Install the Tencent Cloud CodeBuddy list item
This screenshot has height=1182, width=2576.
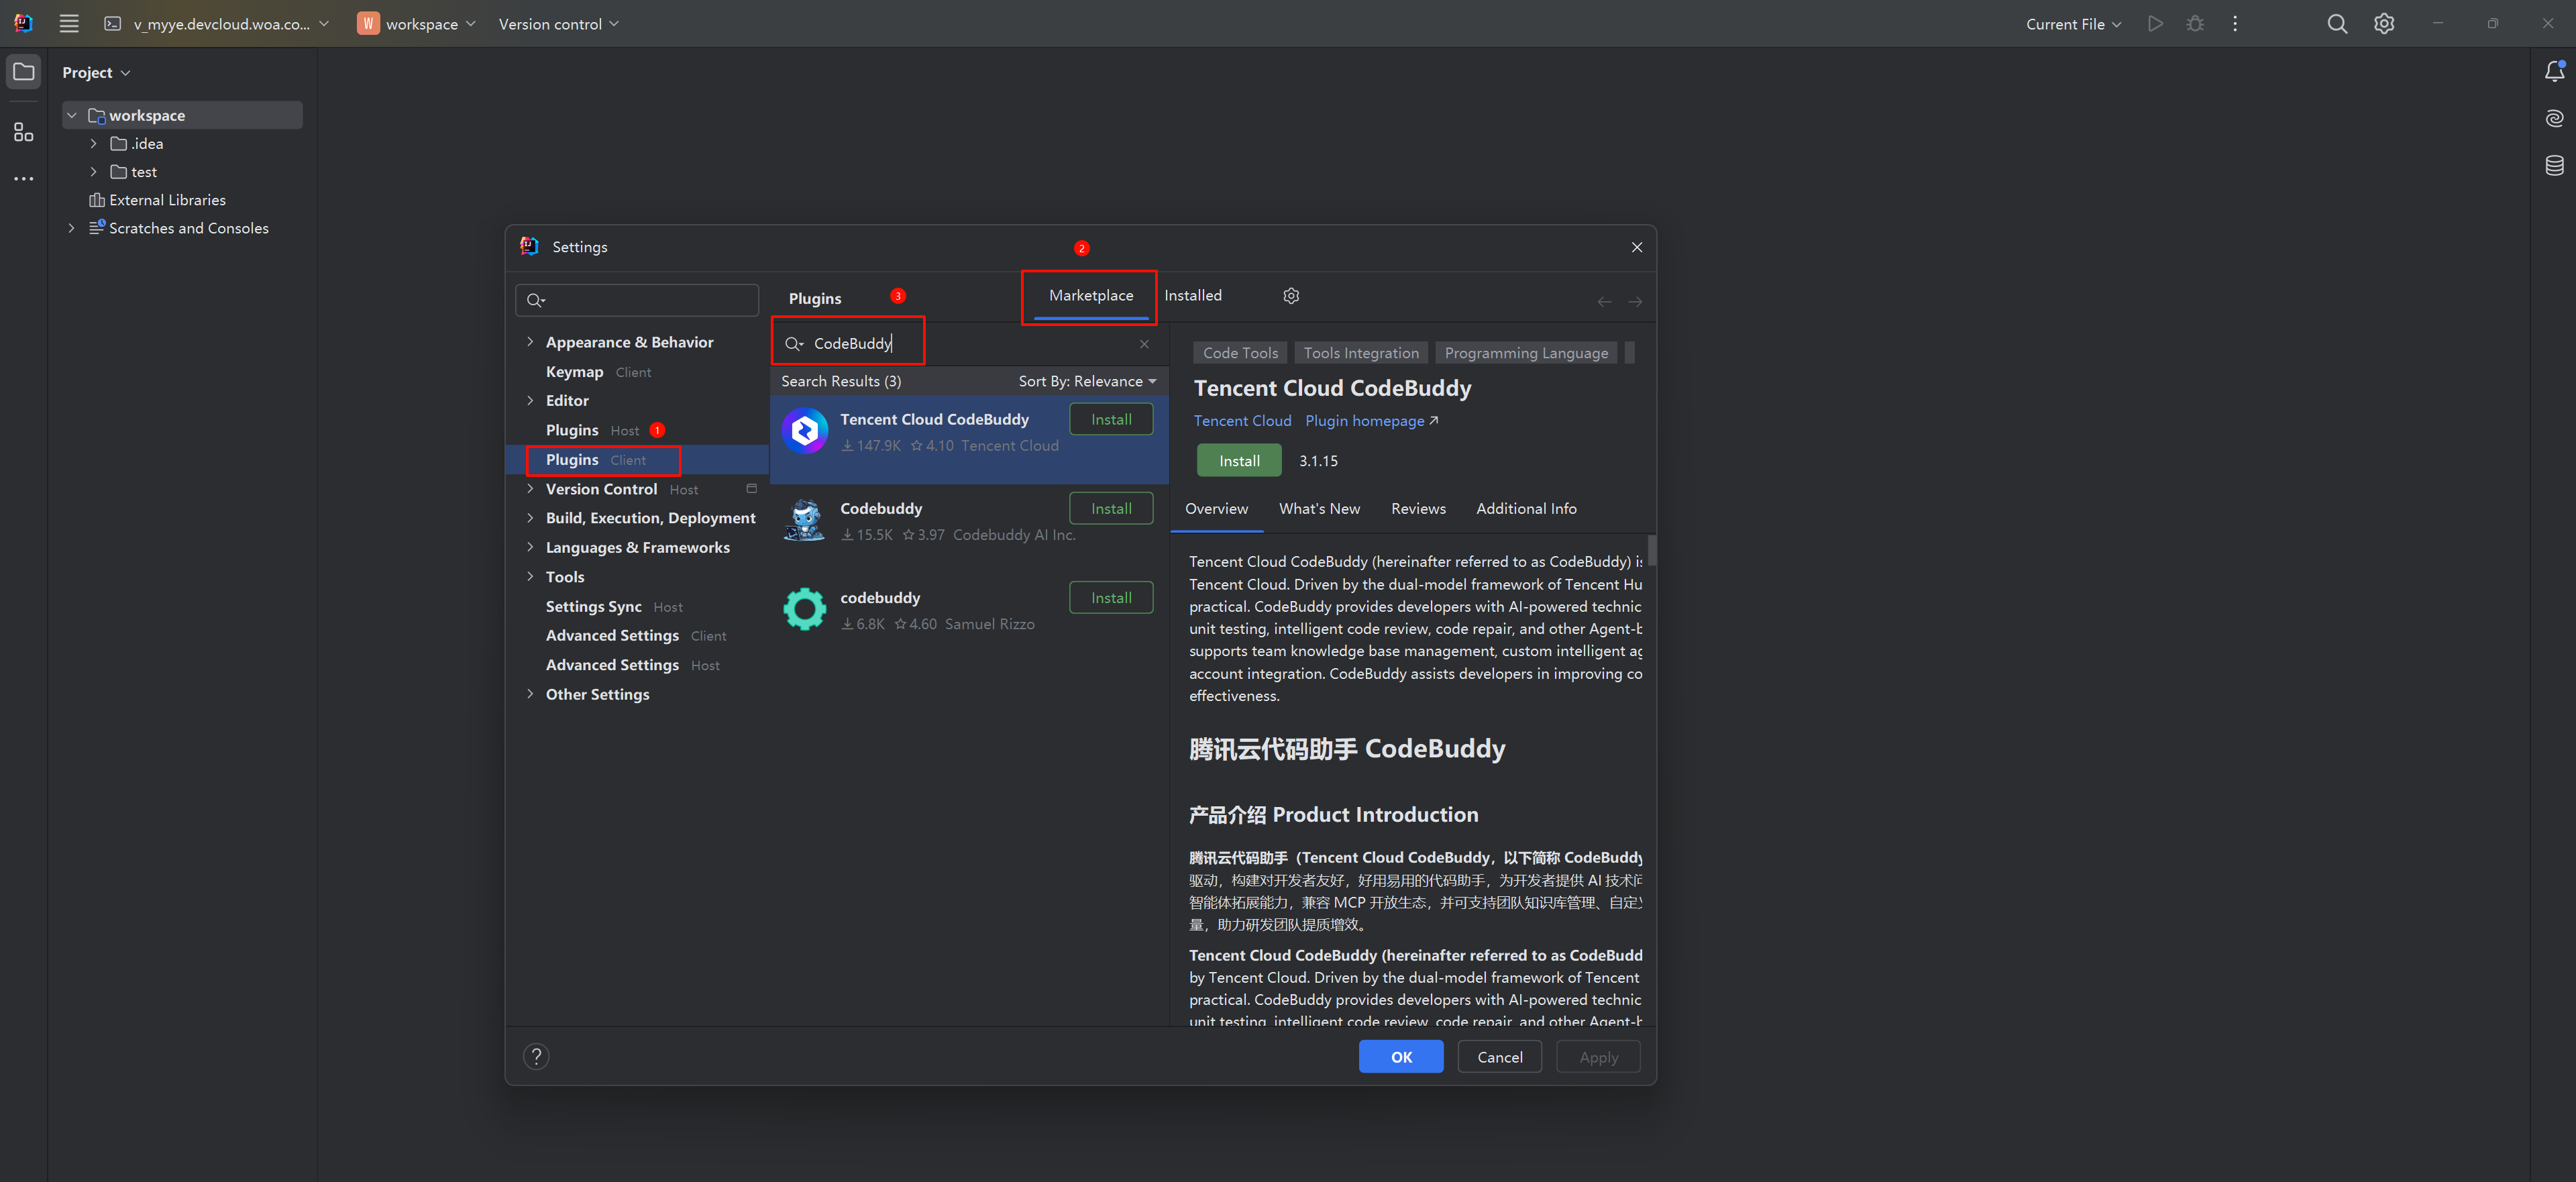[1110, 420]
